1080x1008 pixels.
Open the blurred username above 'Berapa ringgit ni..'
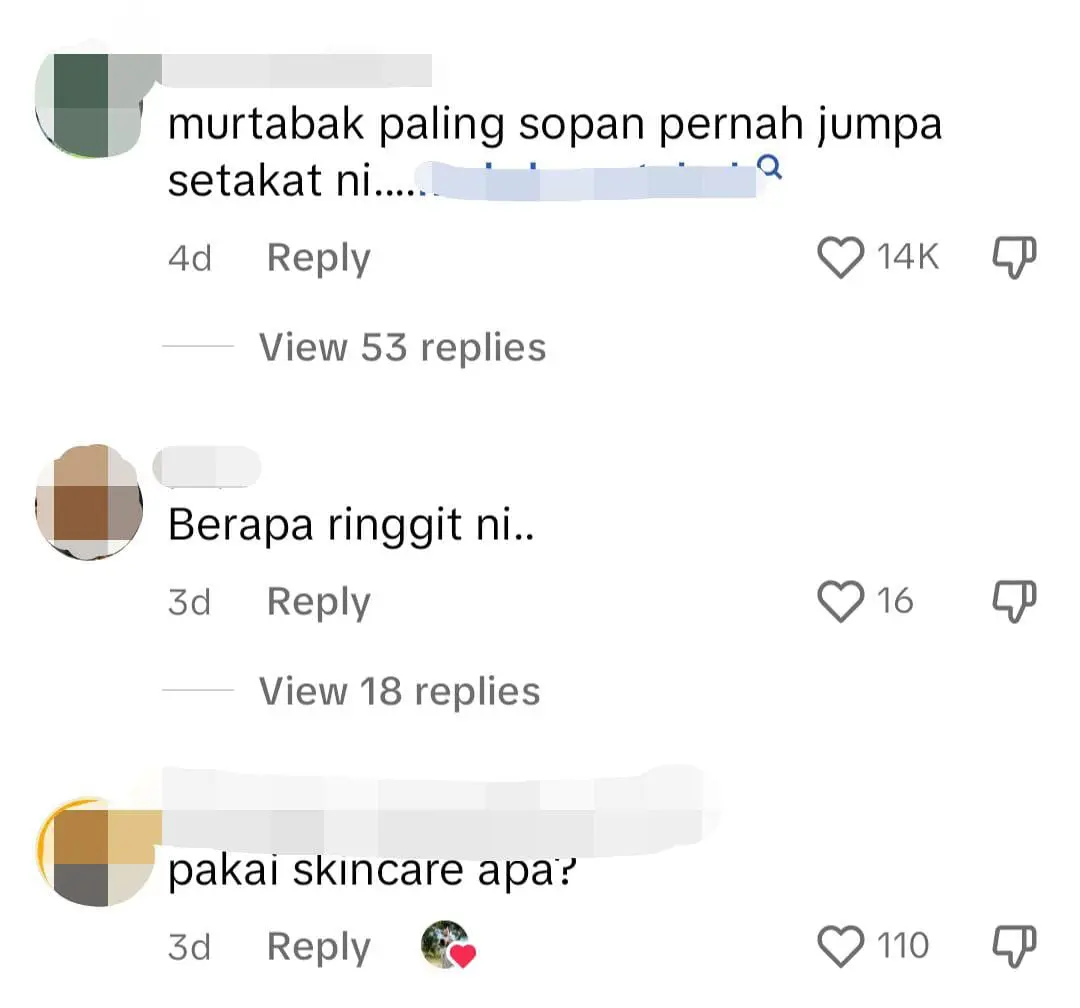point(207,466)
